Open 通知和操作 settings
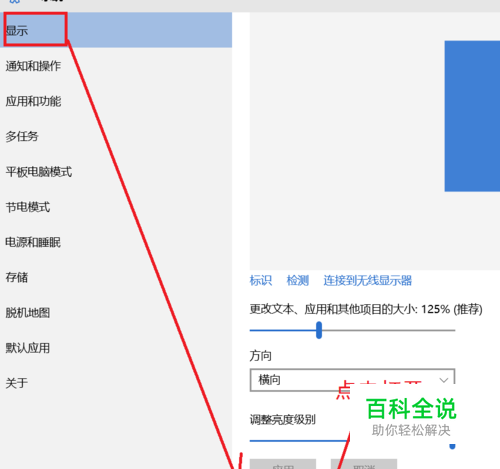 tap(116, 66)
